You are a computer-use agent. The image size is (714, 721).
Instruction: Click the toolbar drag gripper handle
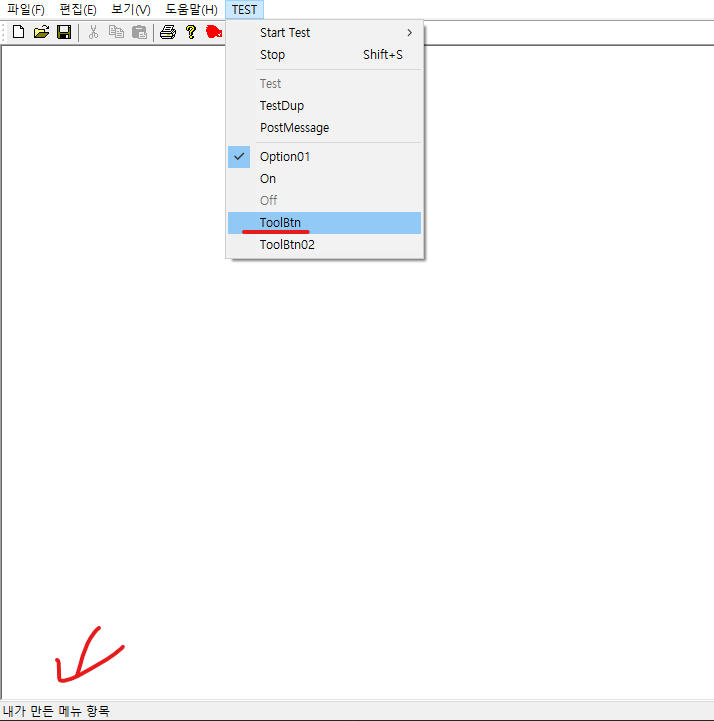(4, 32)
